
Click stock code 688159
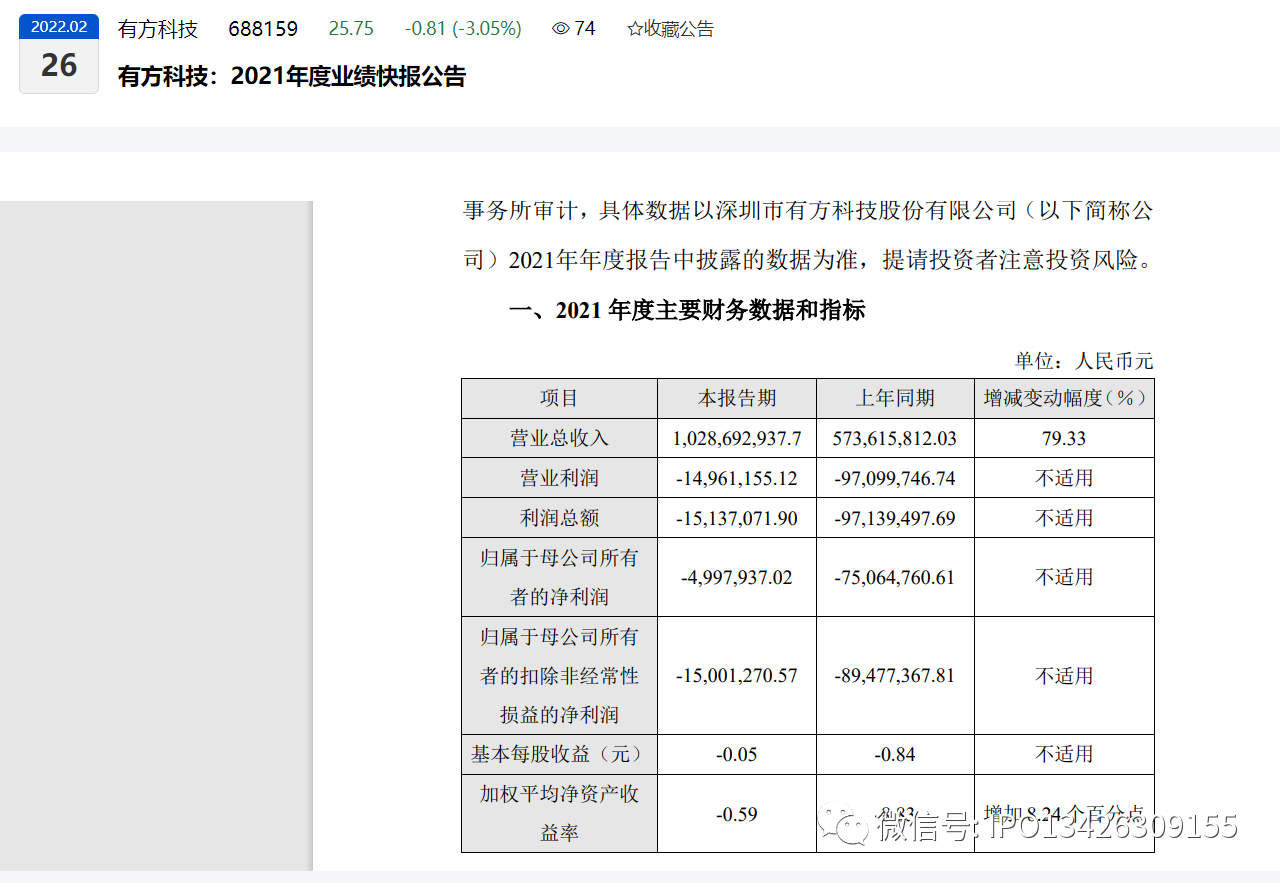point(263,29)
